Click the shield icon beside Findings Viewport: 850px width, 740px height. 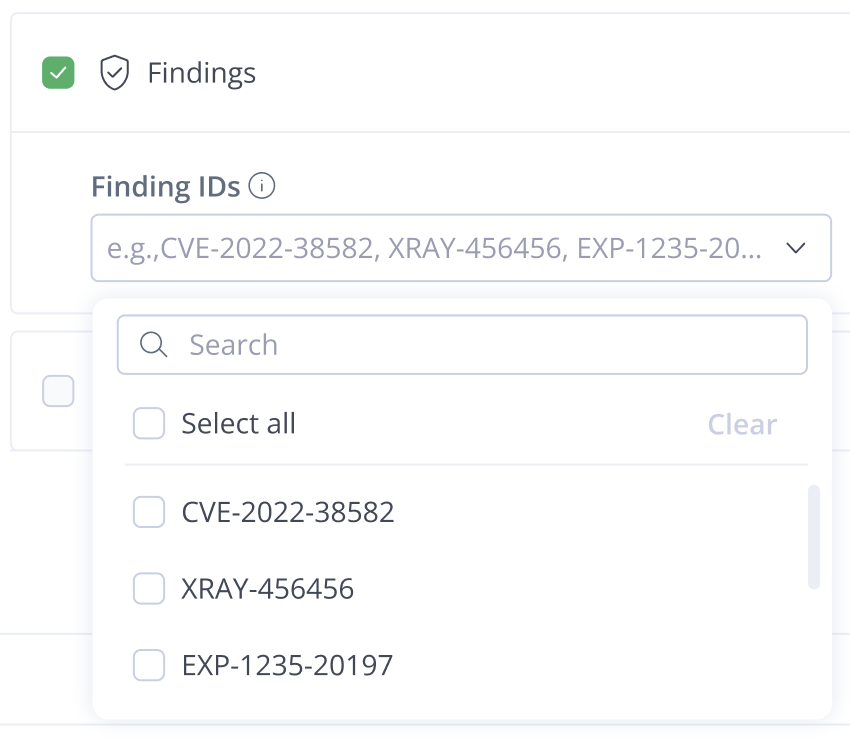(114, 73)
